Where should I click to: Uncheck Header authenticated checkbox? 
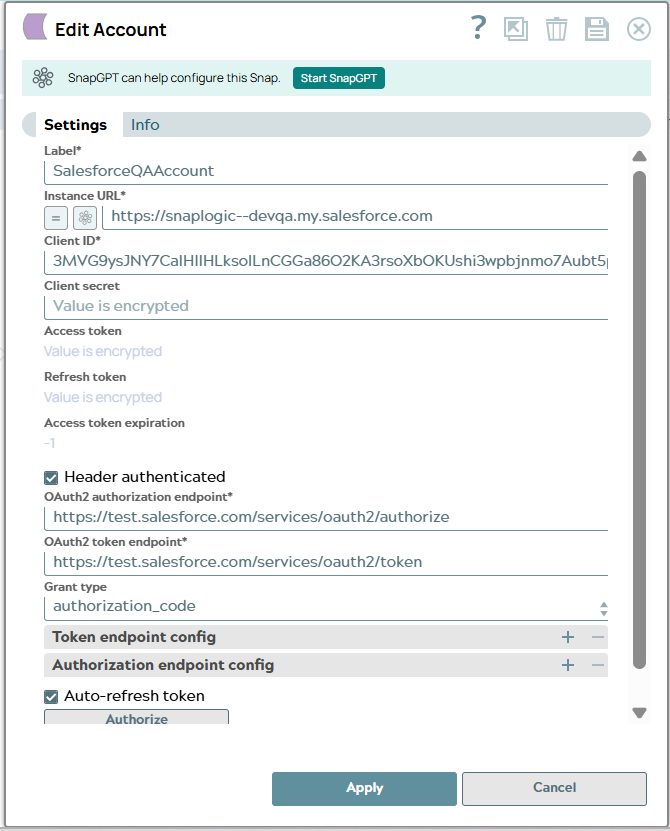coord(51,478)
